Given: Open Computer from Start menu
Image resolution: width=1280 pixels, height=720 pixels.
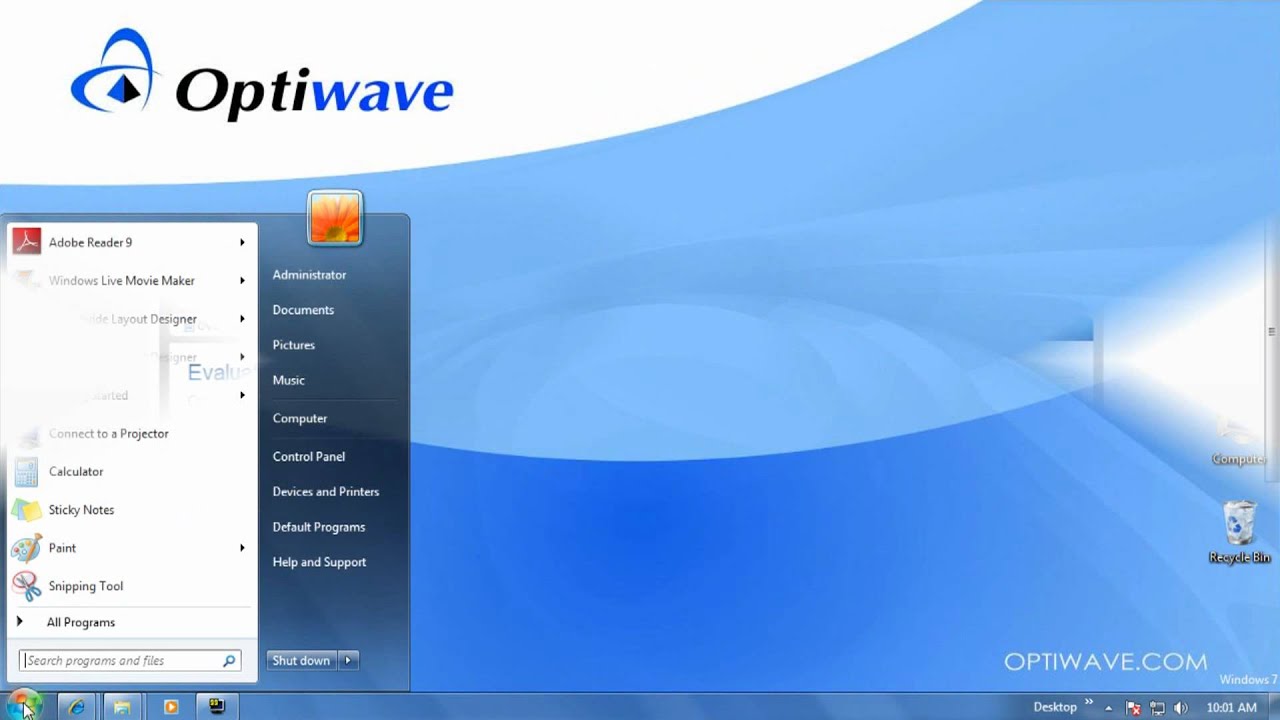Looking at the screenshot, I should click(299, 418).
